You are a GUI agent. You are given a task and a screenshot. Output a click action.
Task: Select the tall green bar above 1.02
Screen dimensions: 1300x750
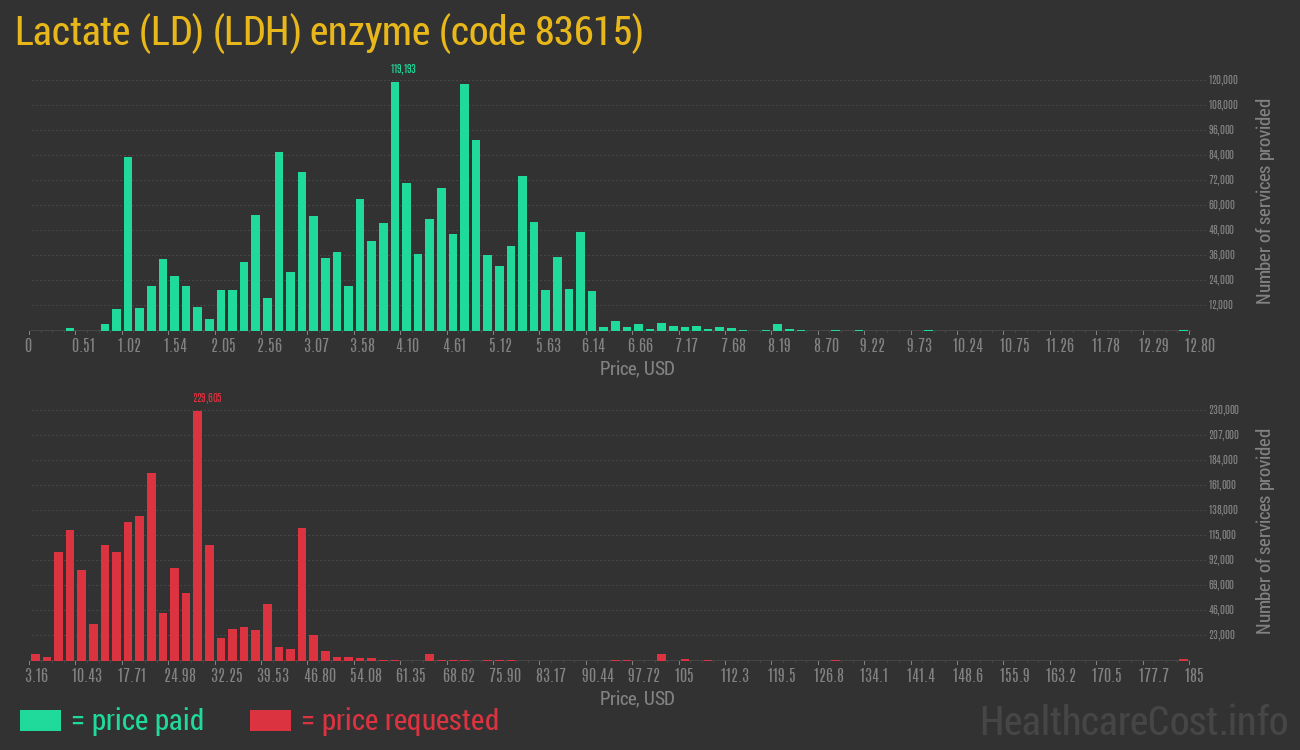(128, 243)
